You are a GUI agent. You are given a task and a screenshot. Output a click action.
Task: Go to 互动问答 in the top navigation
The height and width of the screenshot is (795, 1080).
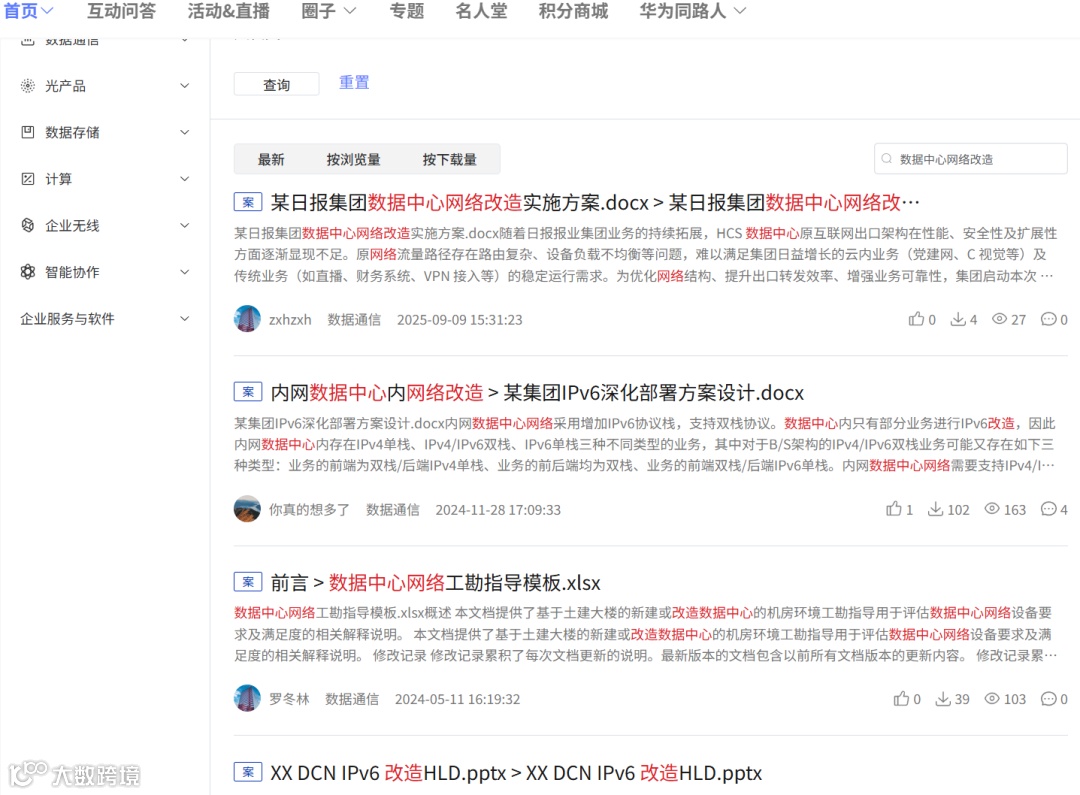coord(121,10)
